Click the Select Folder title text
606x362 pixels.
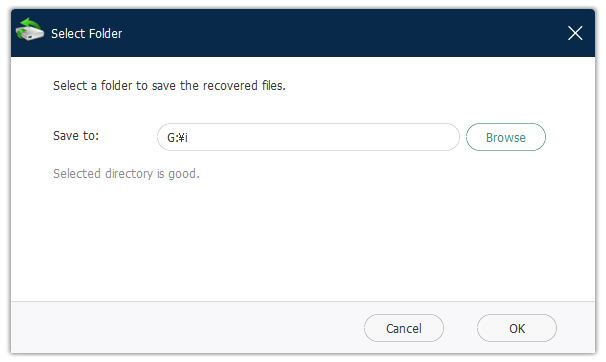tap(87, 34)
